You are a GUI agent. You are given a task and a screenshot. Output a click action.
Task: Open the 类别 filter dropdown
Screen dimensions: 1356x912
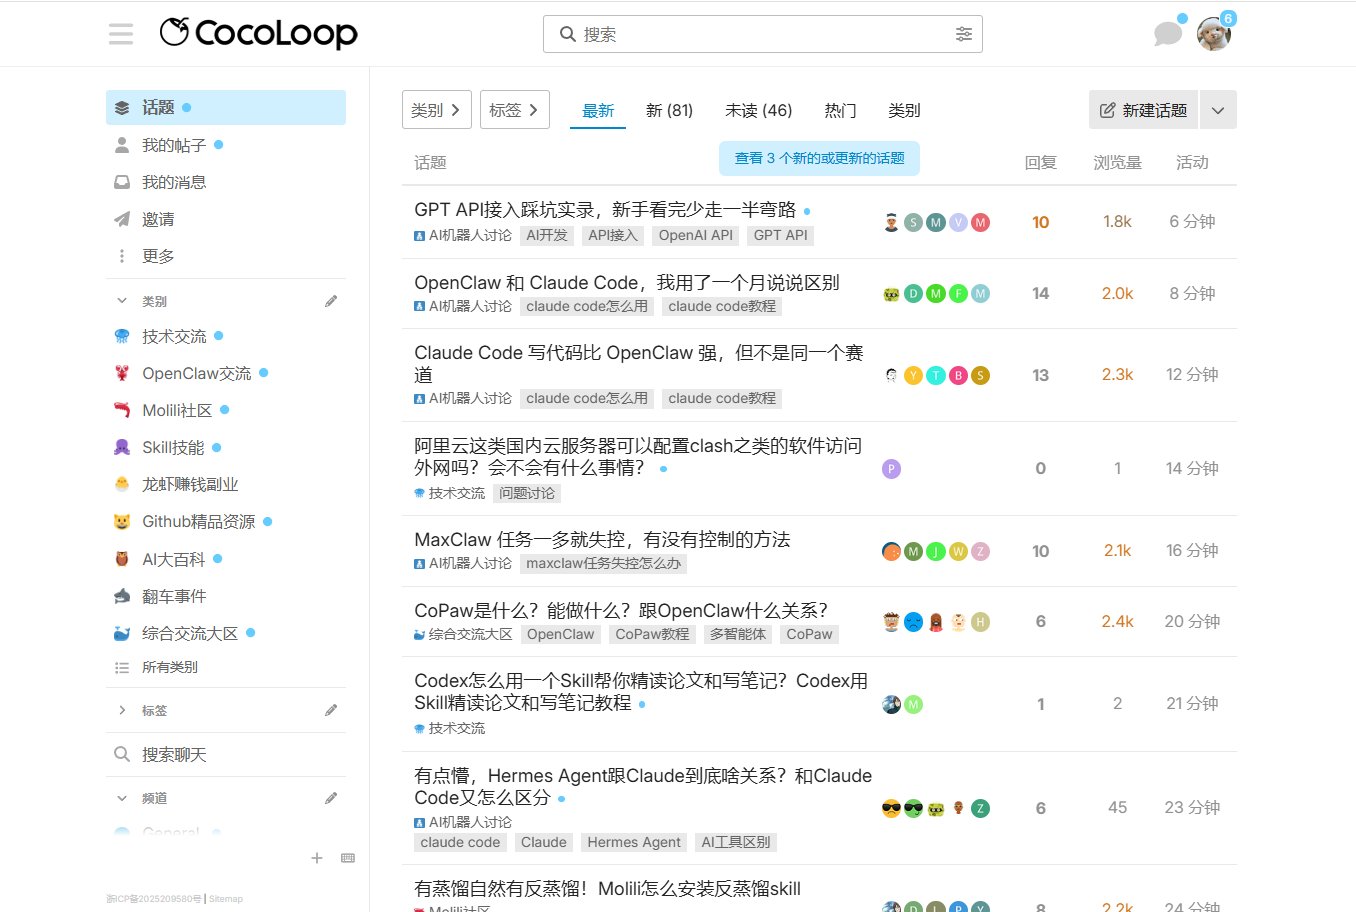[436, 110]
